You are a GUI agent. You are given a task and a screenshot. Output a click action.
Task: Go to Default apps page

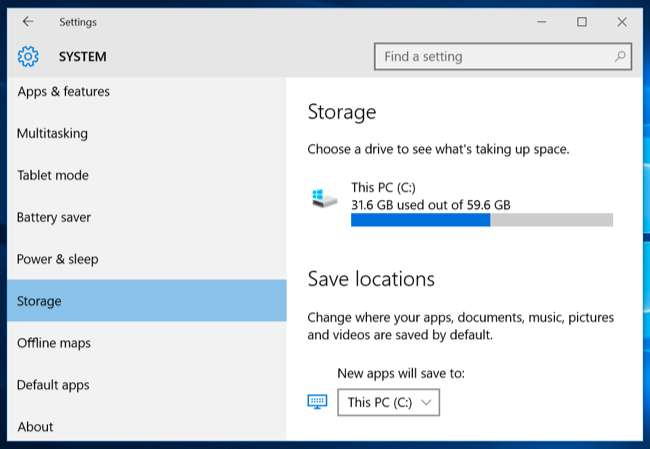52,385
